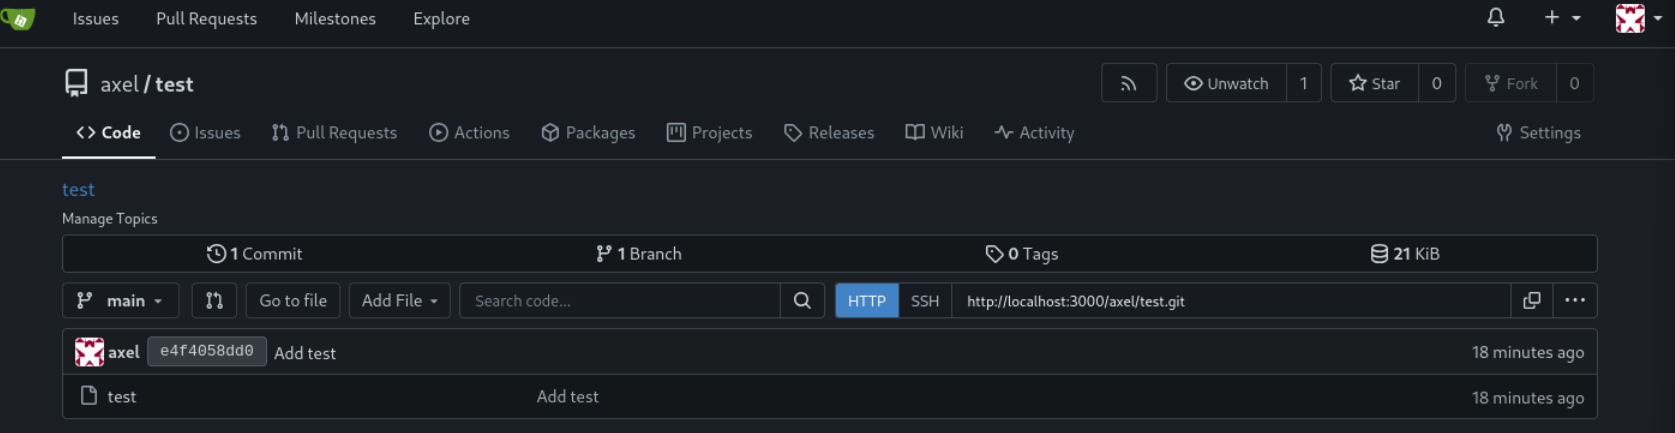This screenshot has width=1675, height=433.
Task: Open notifications bell icon
Action: pos(1495,18)
